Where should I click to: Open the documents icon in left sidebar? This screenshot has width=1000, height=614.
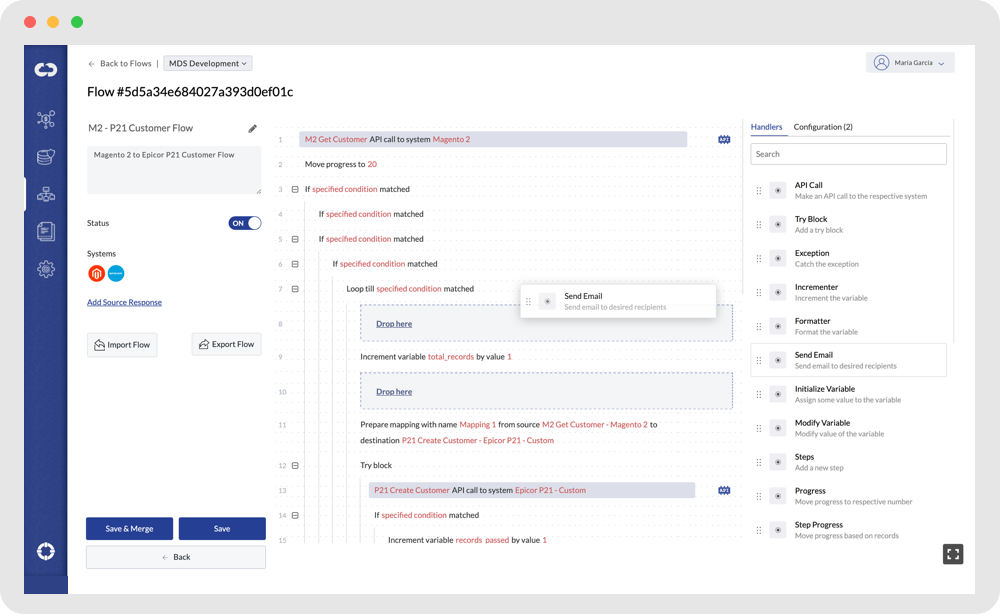point(46,231)
